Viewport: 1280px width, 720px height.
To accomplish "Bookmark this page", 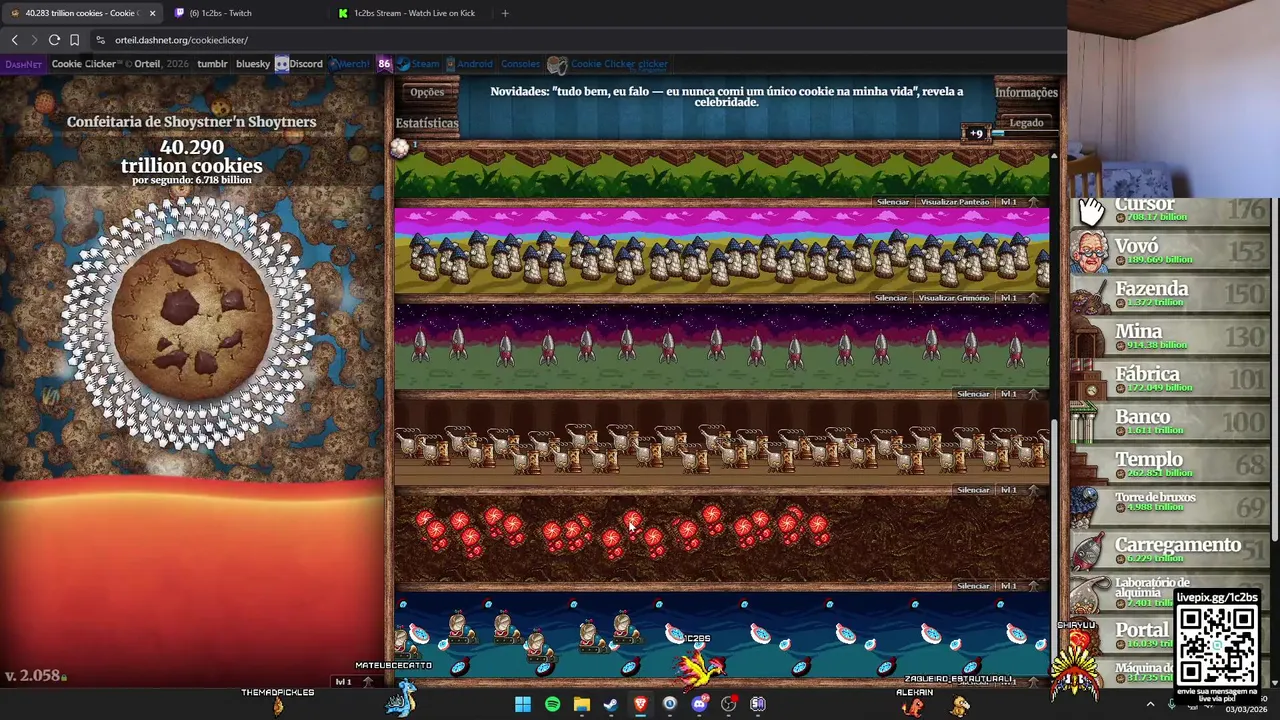I will (74, 40).
